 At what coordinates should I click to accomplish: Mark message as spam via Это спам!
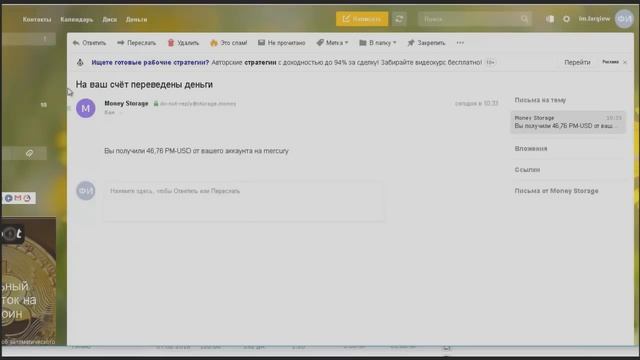coord(229,43)
